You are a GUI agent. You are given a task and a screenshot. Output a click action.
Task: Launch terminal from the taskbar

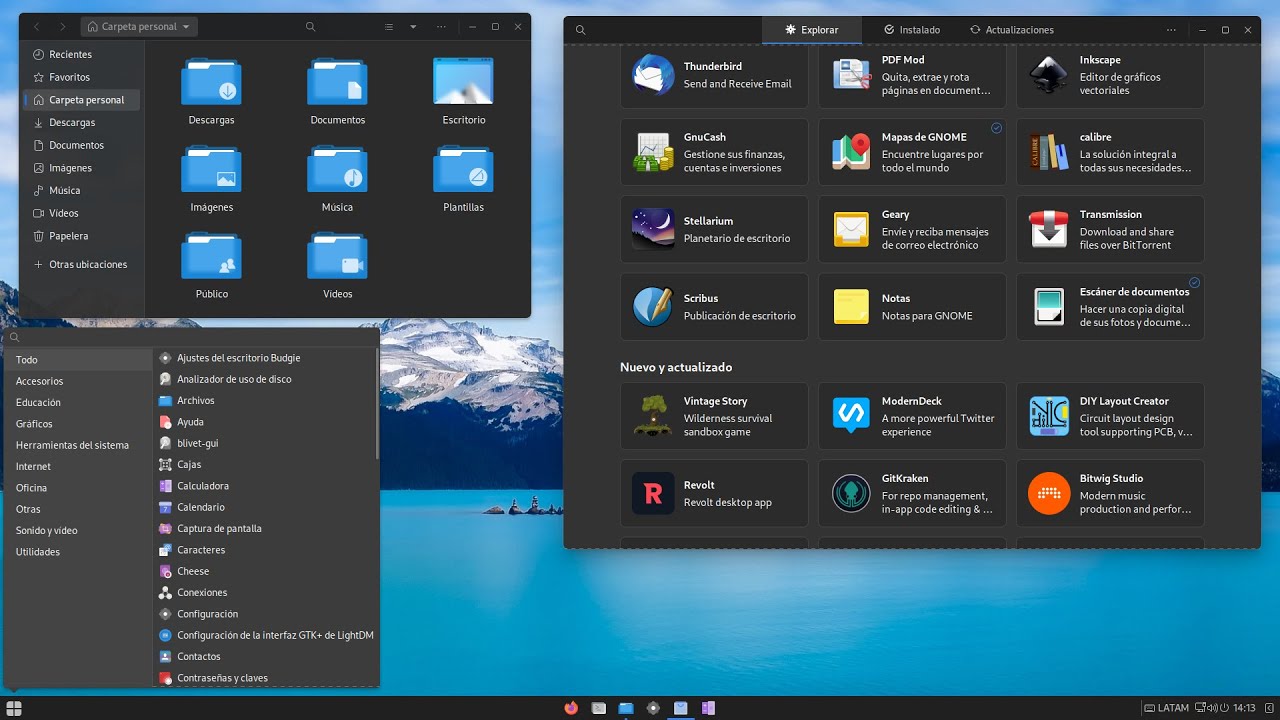tap(599, 708)
